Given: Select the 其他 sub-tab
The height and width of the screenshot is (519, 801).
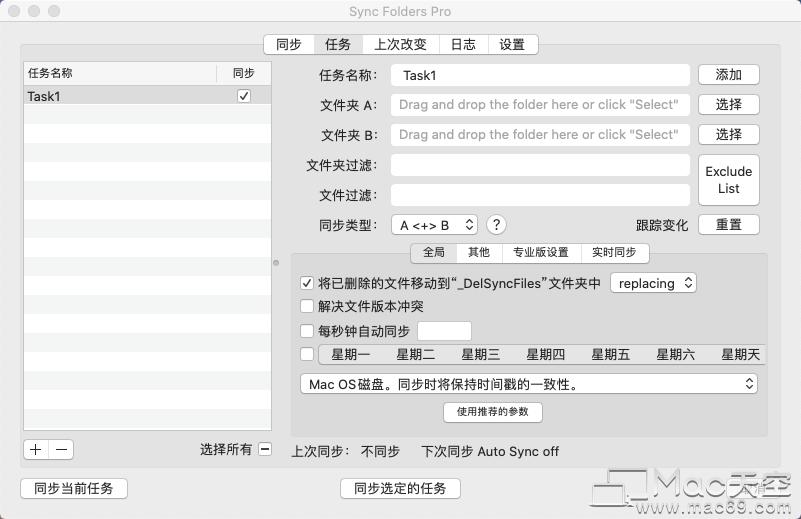Looking at the screenshot, I should [x=479, y=252].
